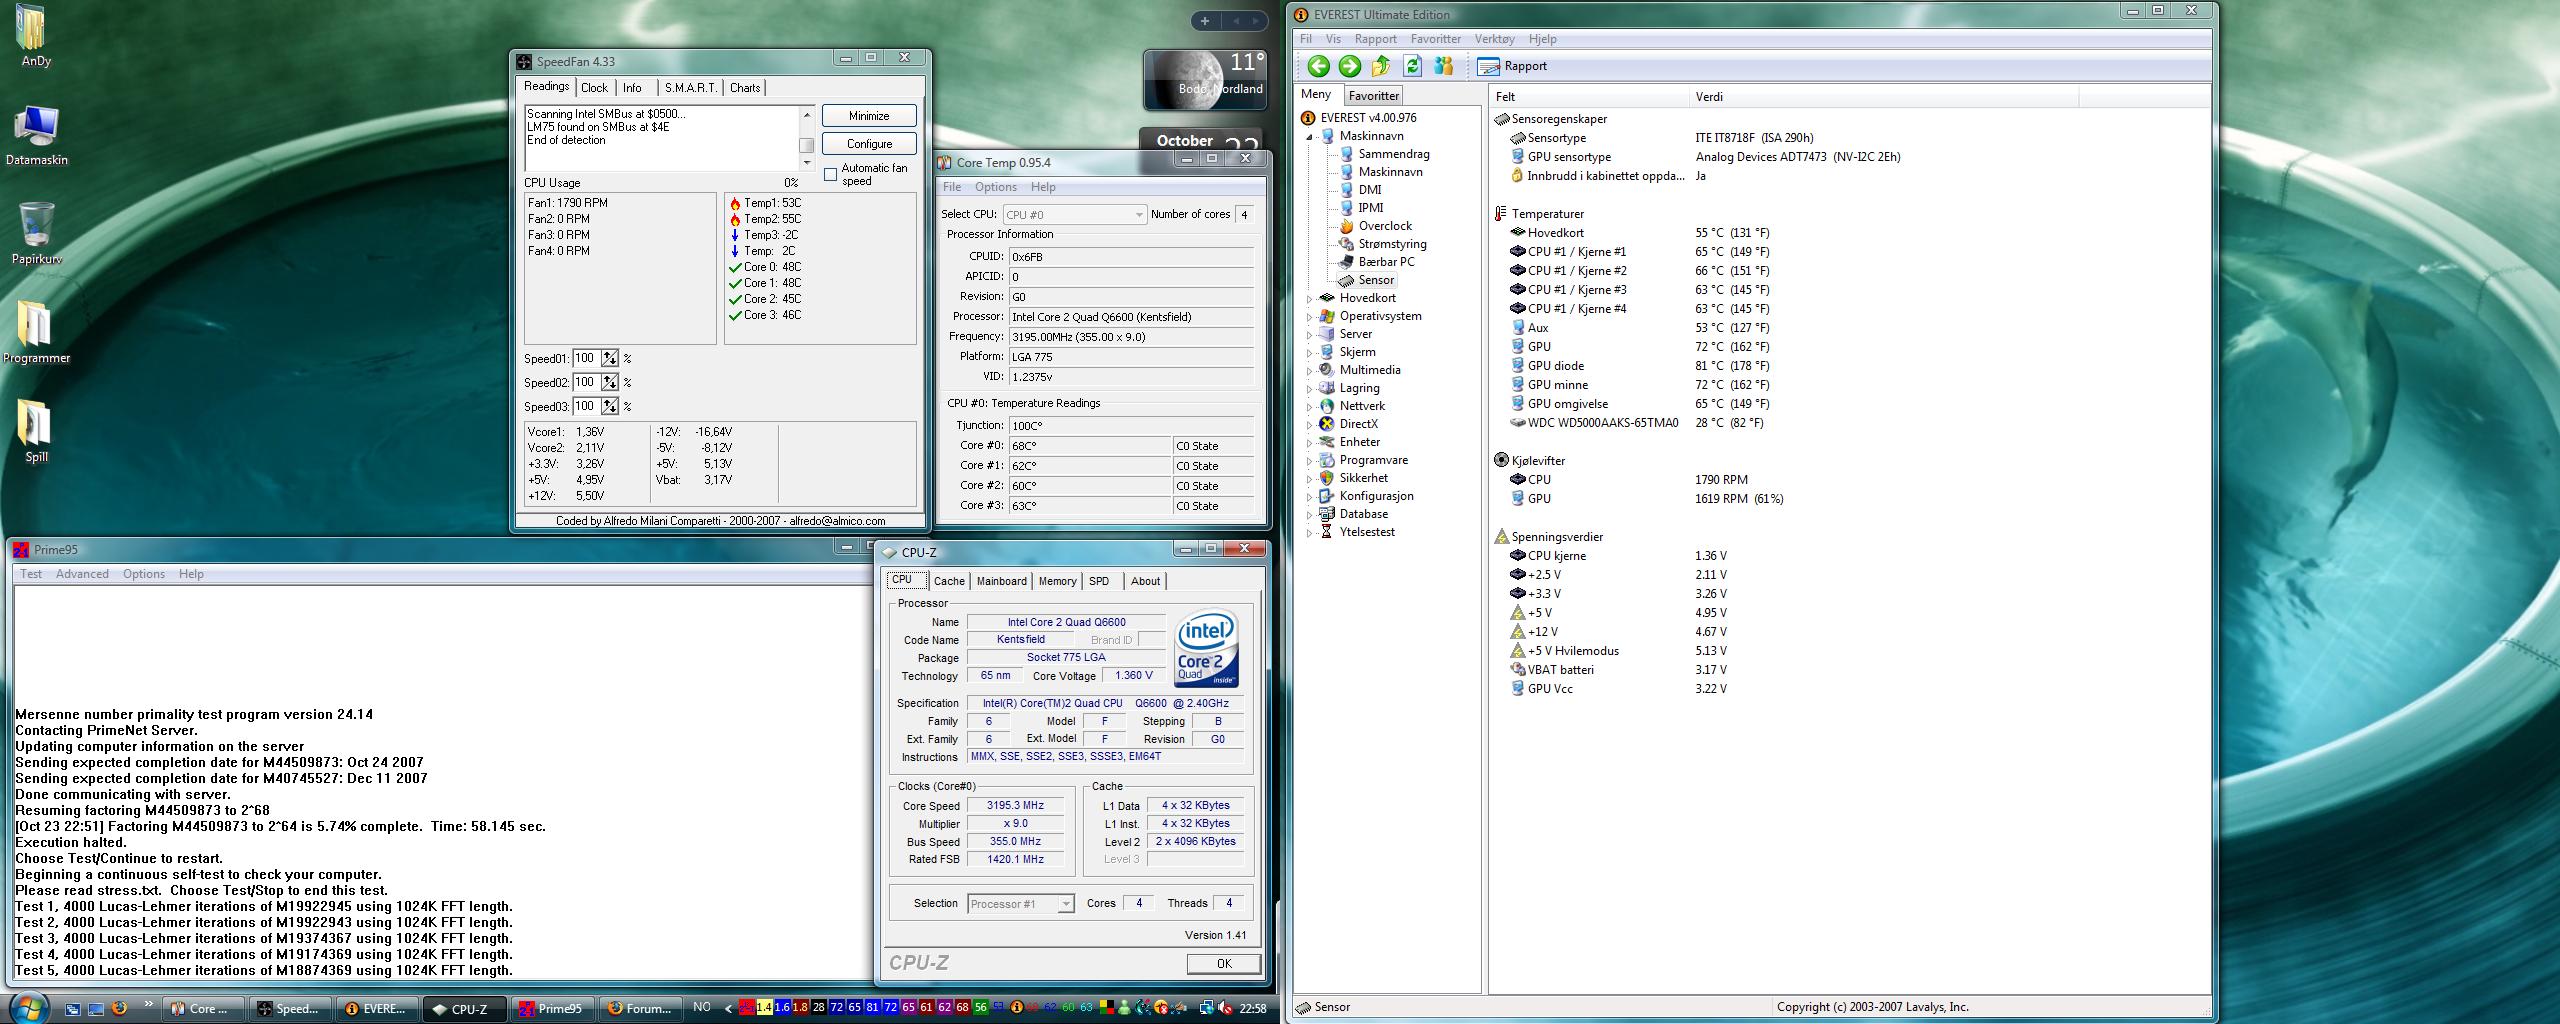The image size is (2560, 1024).
Task: Open the Datamaskin desktop icon
Action: pyautogui.click(x=37, y=135)
